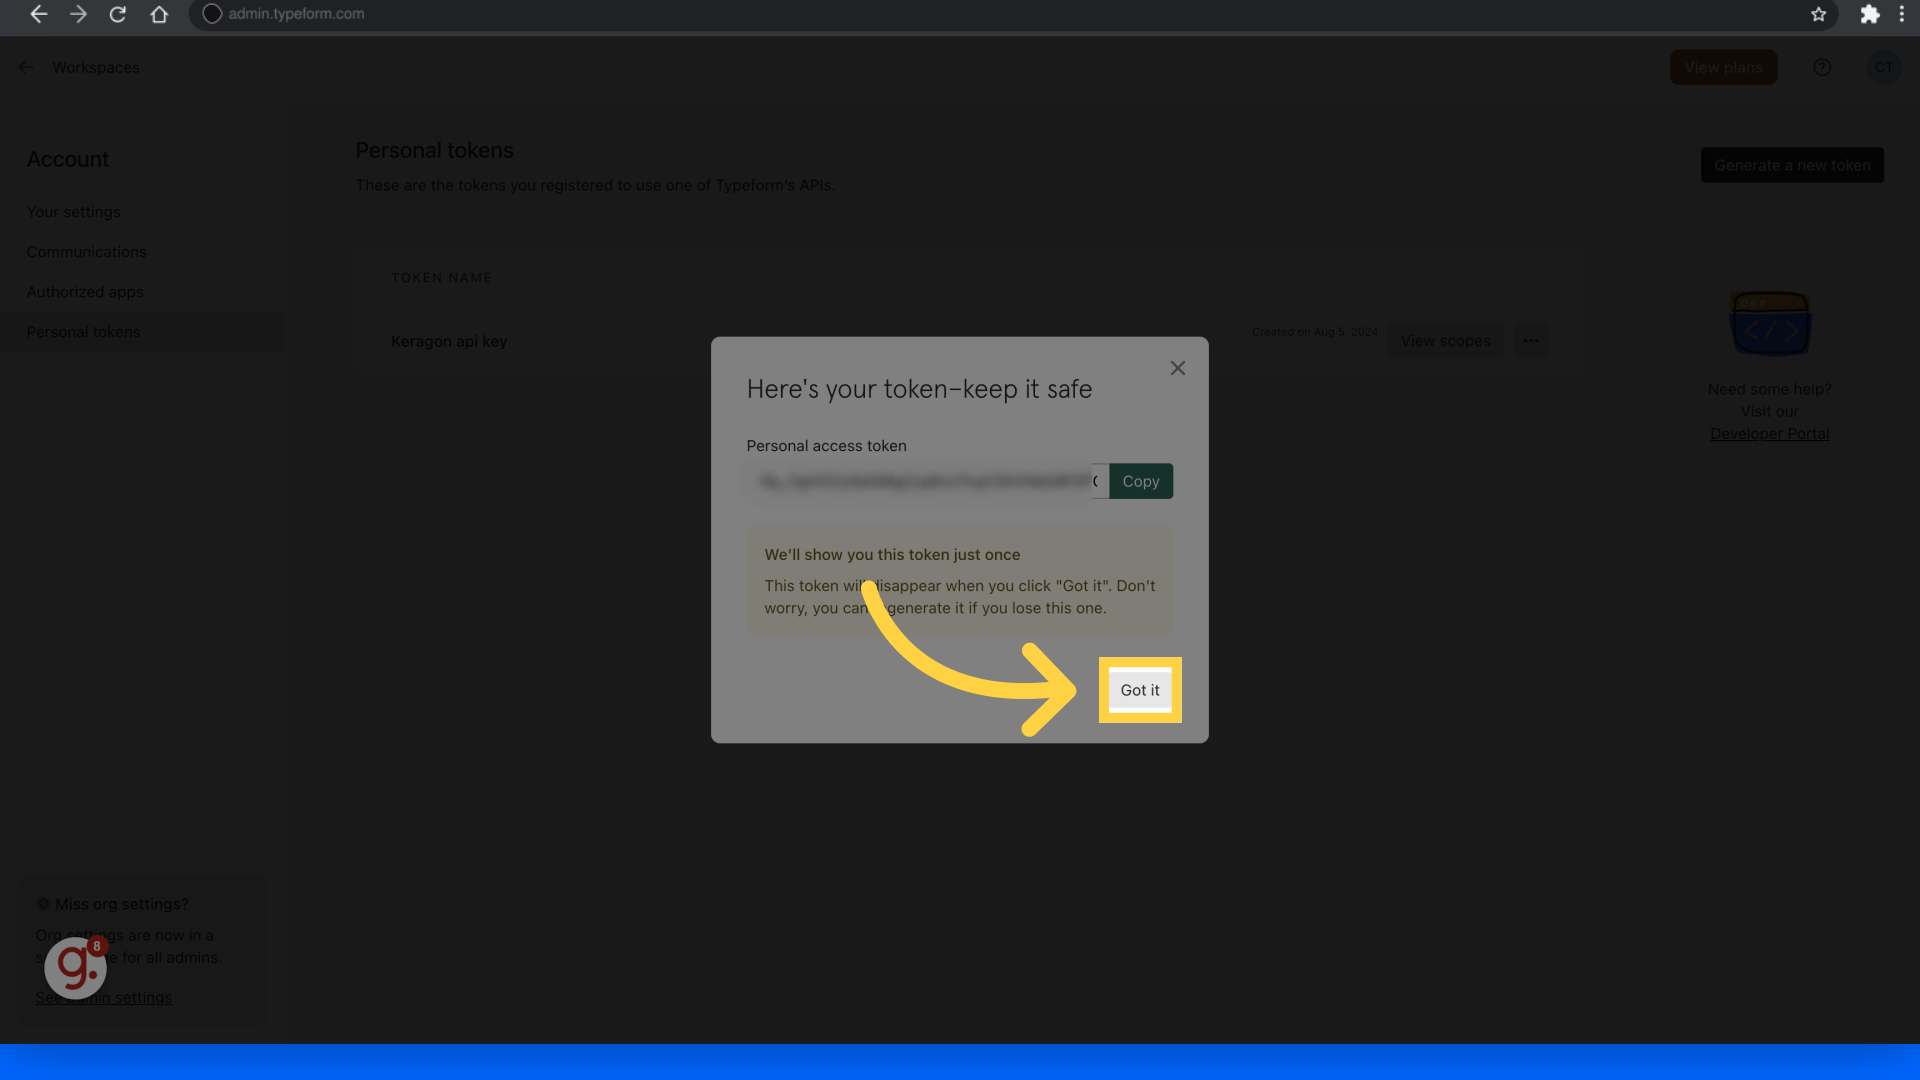
Task: Select Personal tokens in Account sidebar
Action: pyautogui.click(x=141, y=332)
